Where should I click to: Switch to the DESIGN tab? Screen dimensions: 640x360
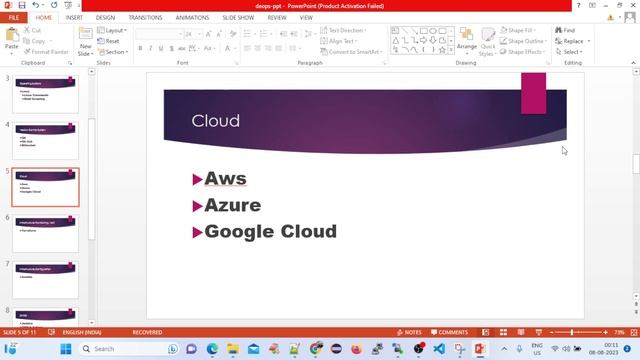click(x=105, y=18)
